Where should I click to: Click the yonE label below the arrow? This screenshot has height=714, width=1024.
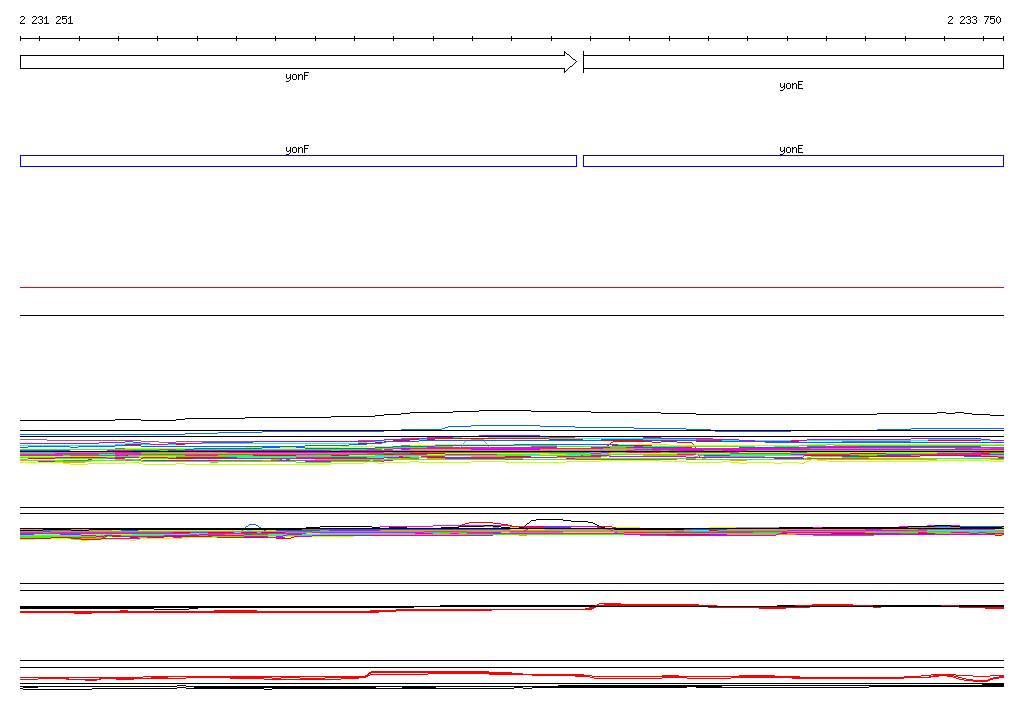pyautogui.click(x=791, y=86)
